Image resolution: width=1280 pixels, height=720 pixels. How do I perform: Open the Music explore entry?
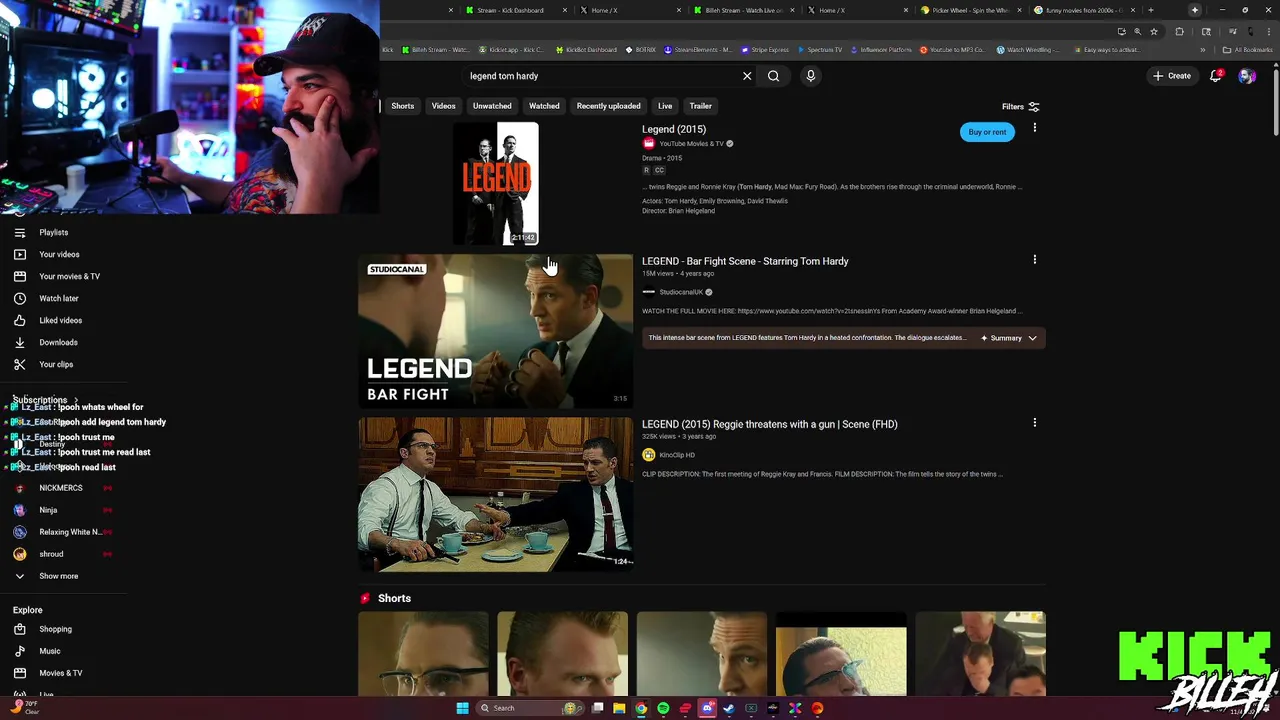click(x=49, y=651)
